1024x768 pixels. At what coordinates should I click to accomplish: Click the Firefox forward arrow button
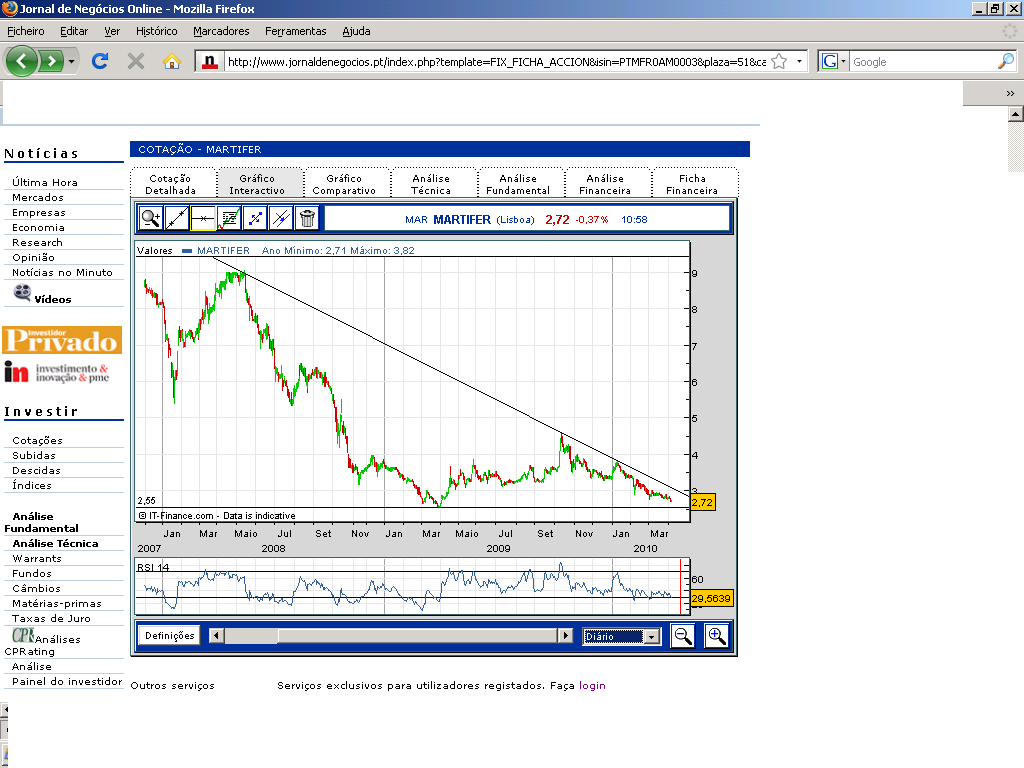[x=51, y=61]
